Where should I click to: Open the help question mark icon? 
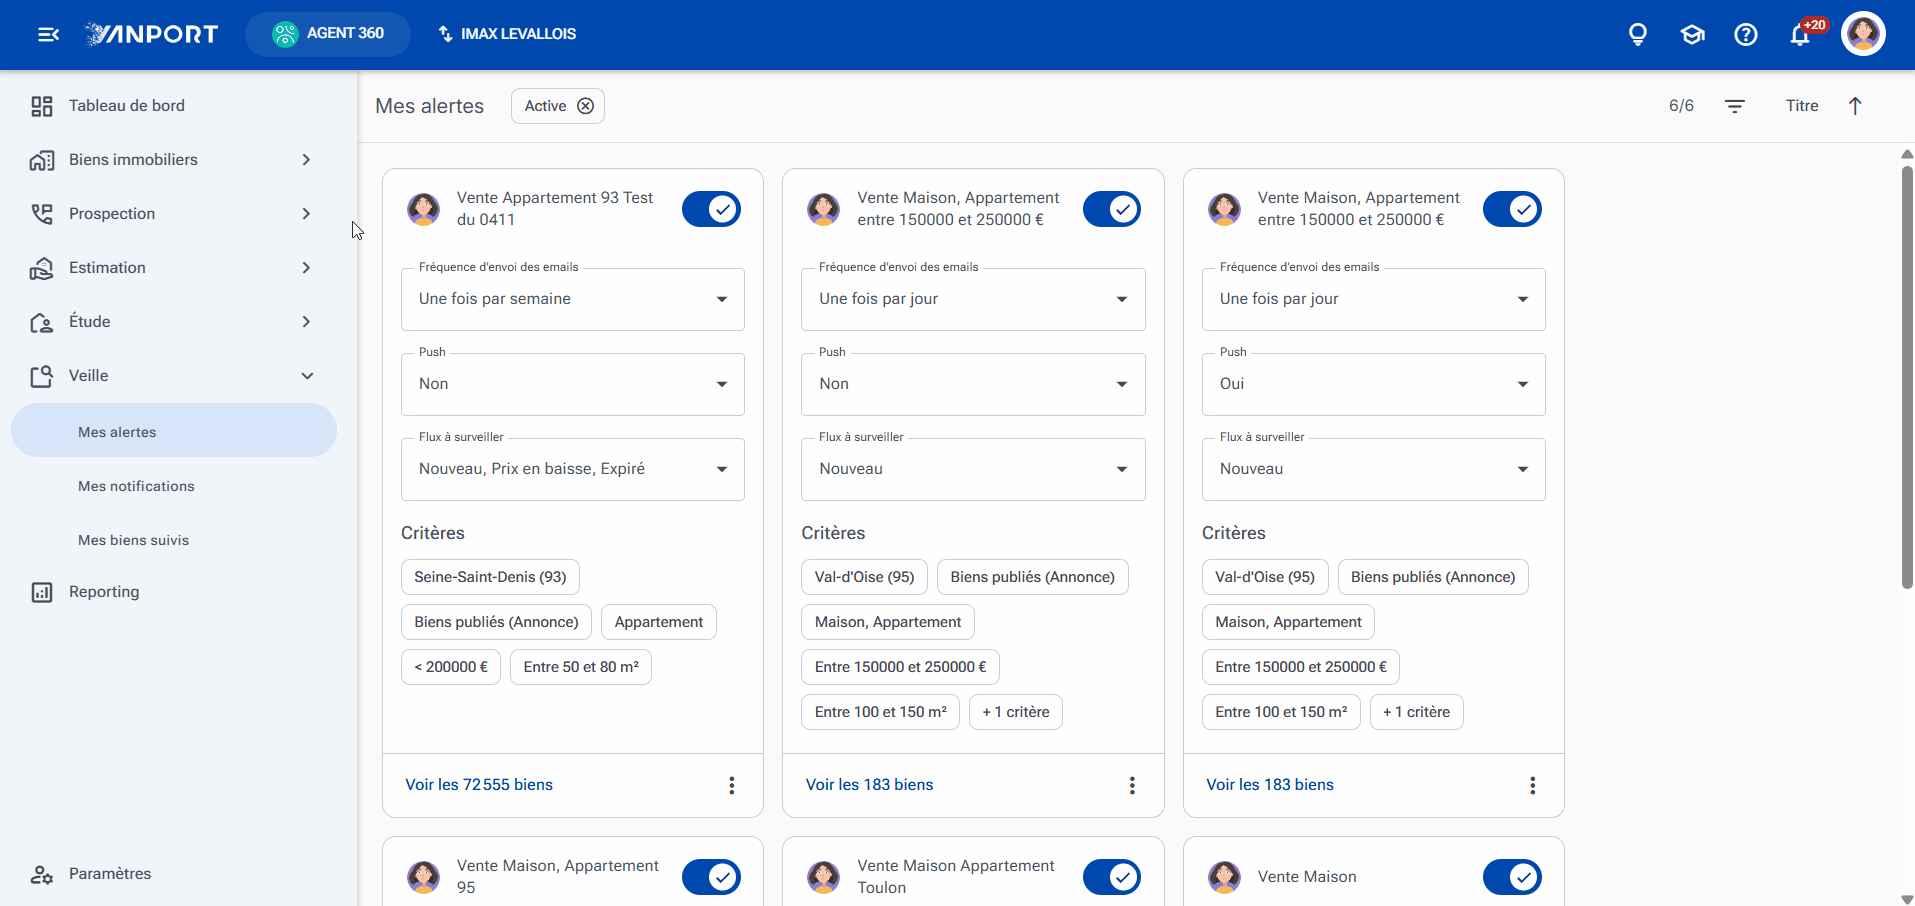pos(1746,35)
